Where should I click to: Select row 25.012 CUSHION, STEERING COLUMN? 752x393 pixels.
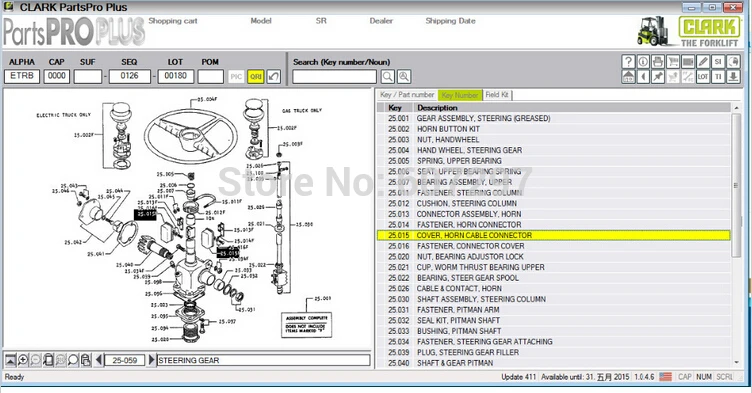pyautogui.click(x=553, y=203)
